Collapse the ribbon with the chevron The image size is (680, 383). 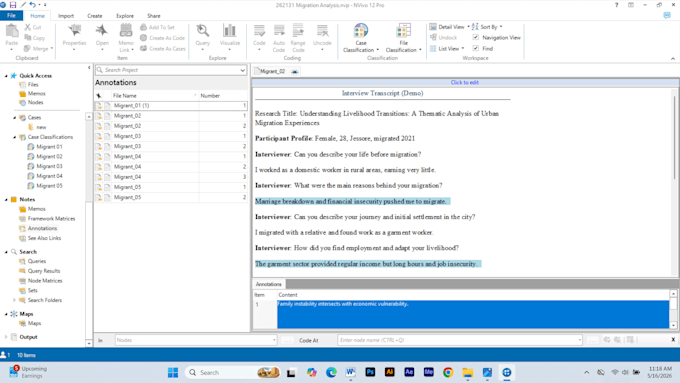pyautogui.click(x=673, y=59)
